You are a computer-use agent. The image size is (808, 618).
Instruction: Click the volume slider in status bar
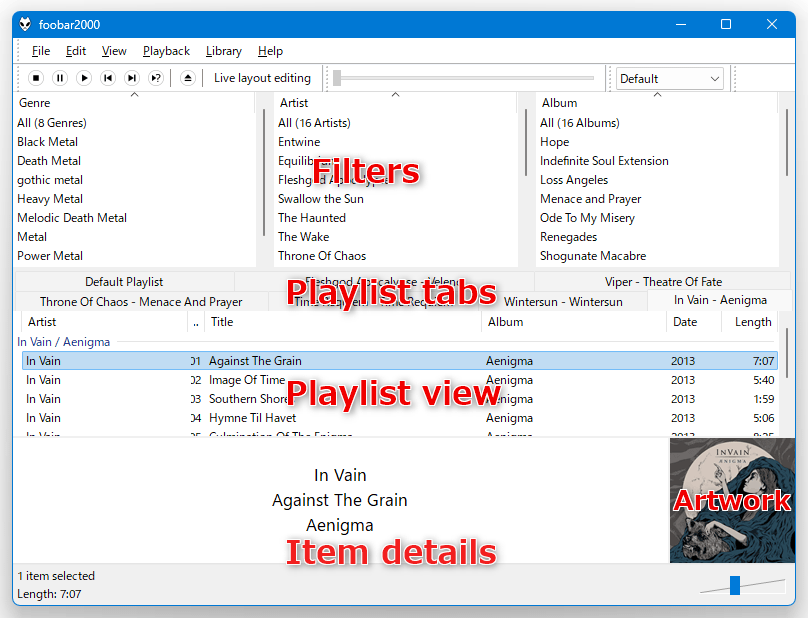pos(742,586)
